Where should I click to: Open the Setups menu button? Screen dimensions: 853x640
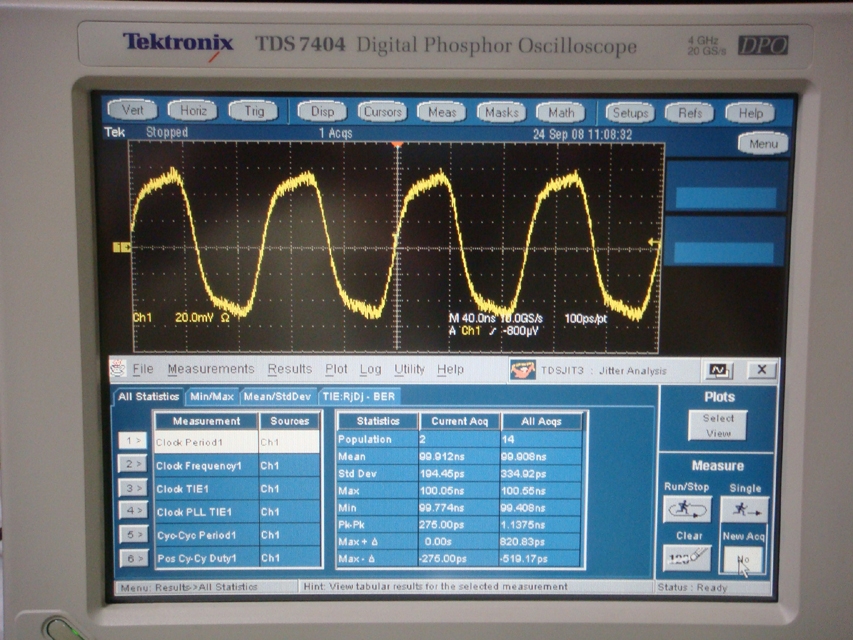pos(630,113)
